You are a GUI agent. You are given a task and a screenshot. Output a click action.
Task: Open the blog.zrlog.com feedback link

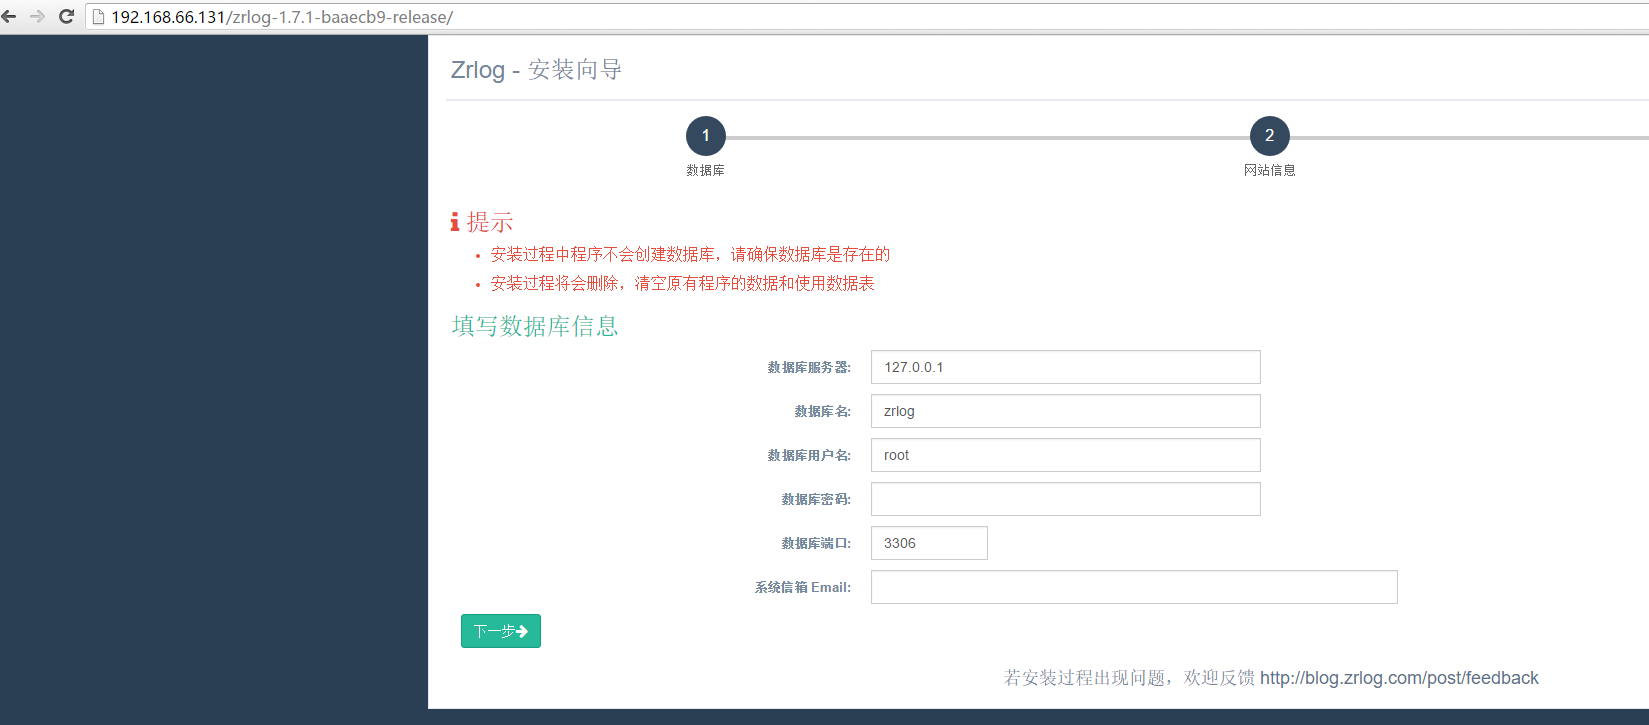pos(1399,678)
